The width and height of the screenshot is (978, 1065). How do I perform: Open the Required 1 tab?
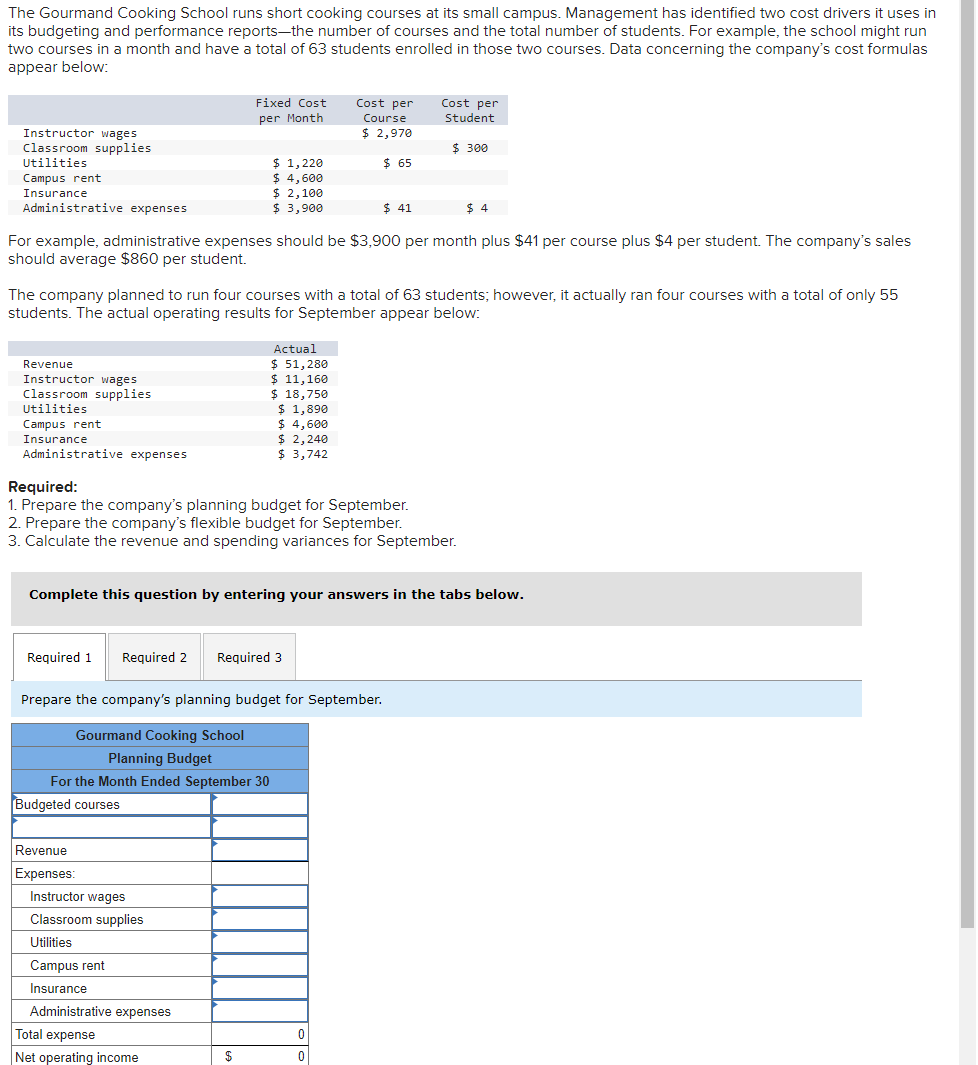tap(59, 657)
